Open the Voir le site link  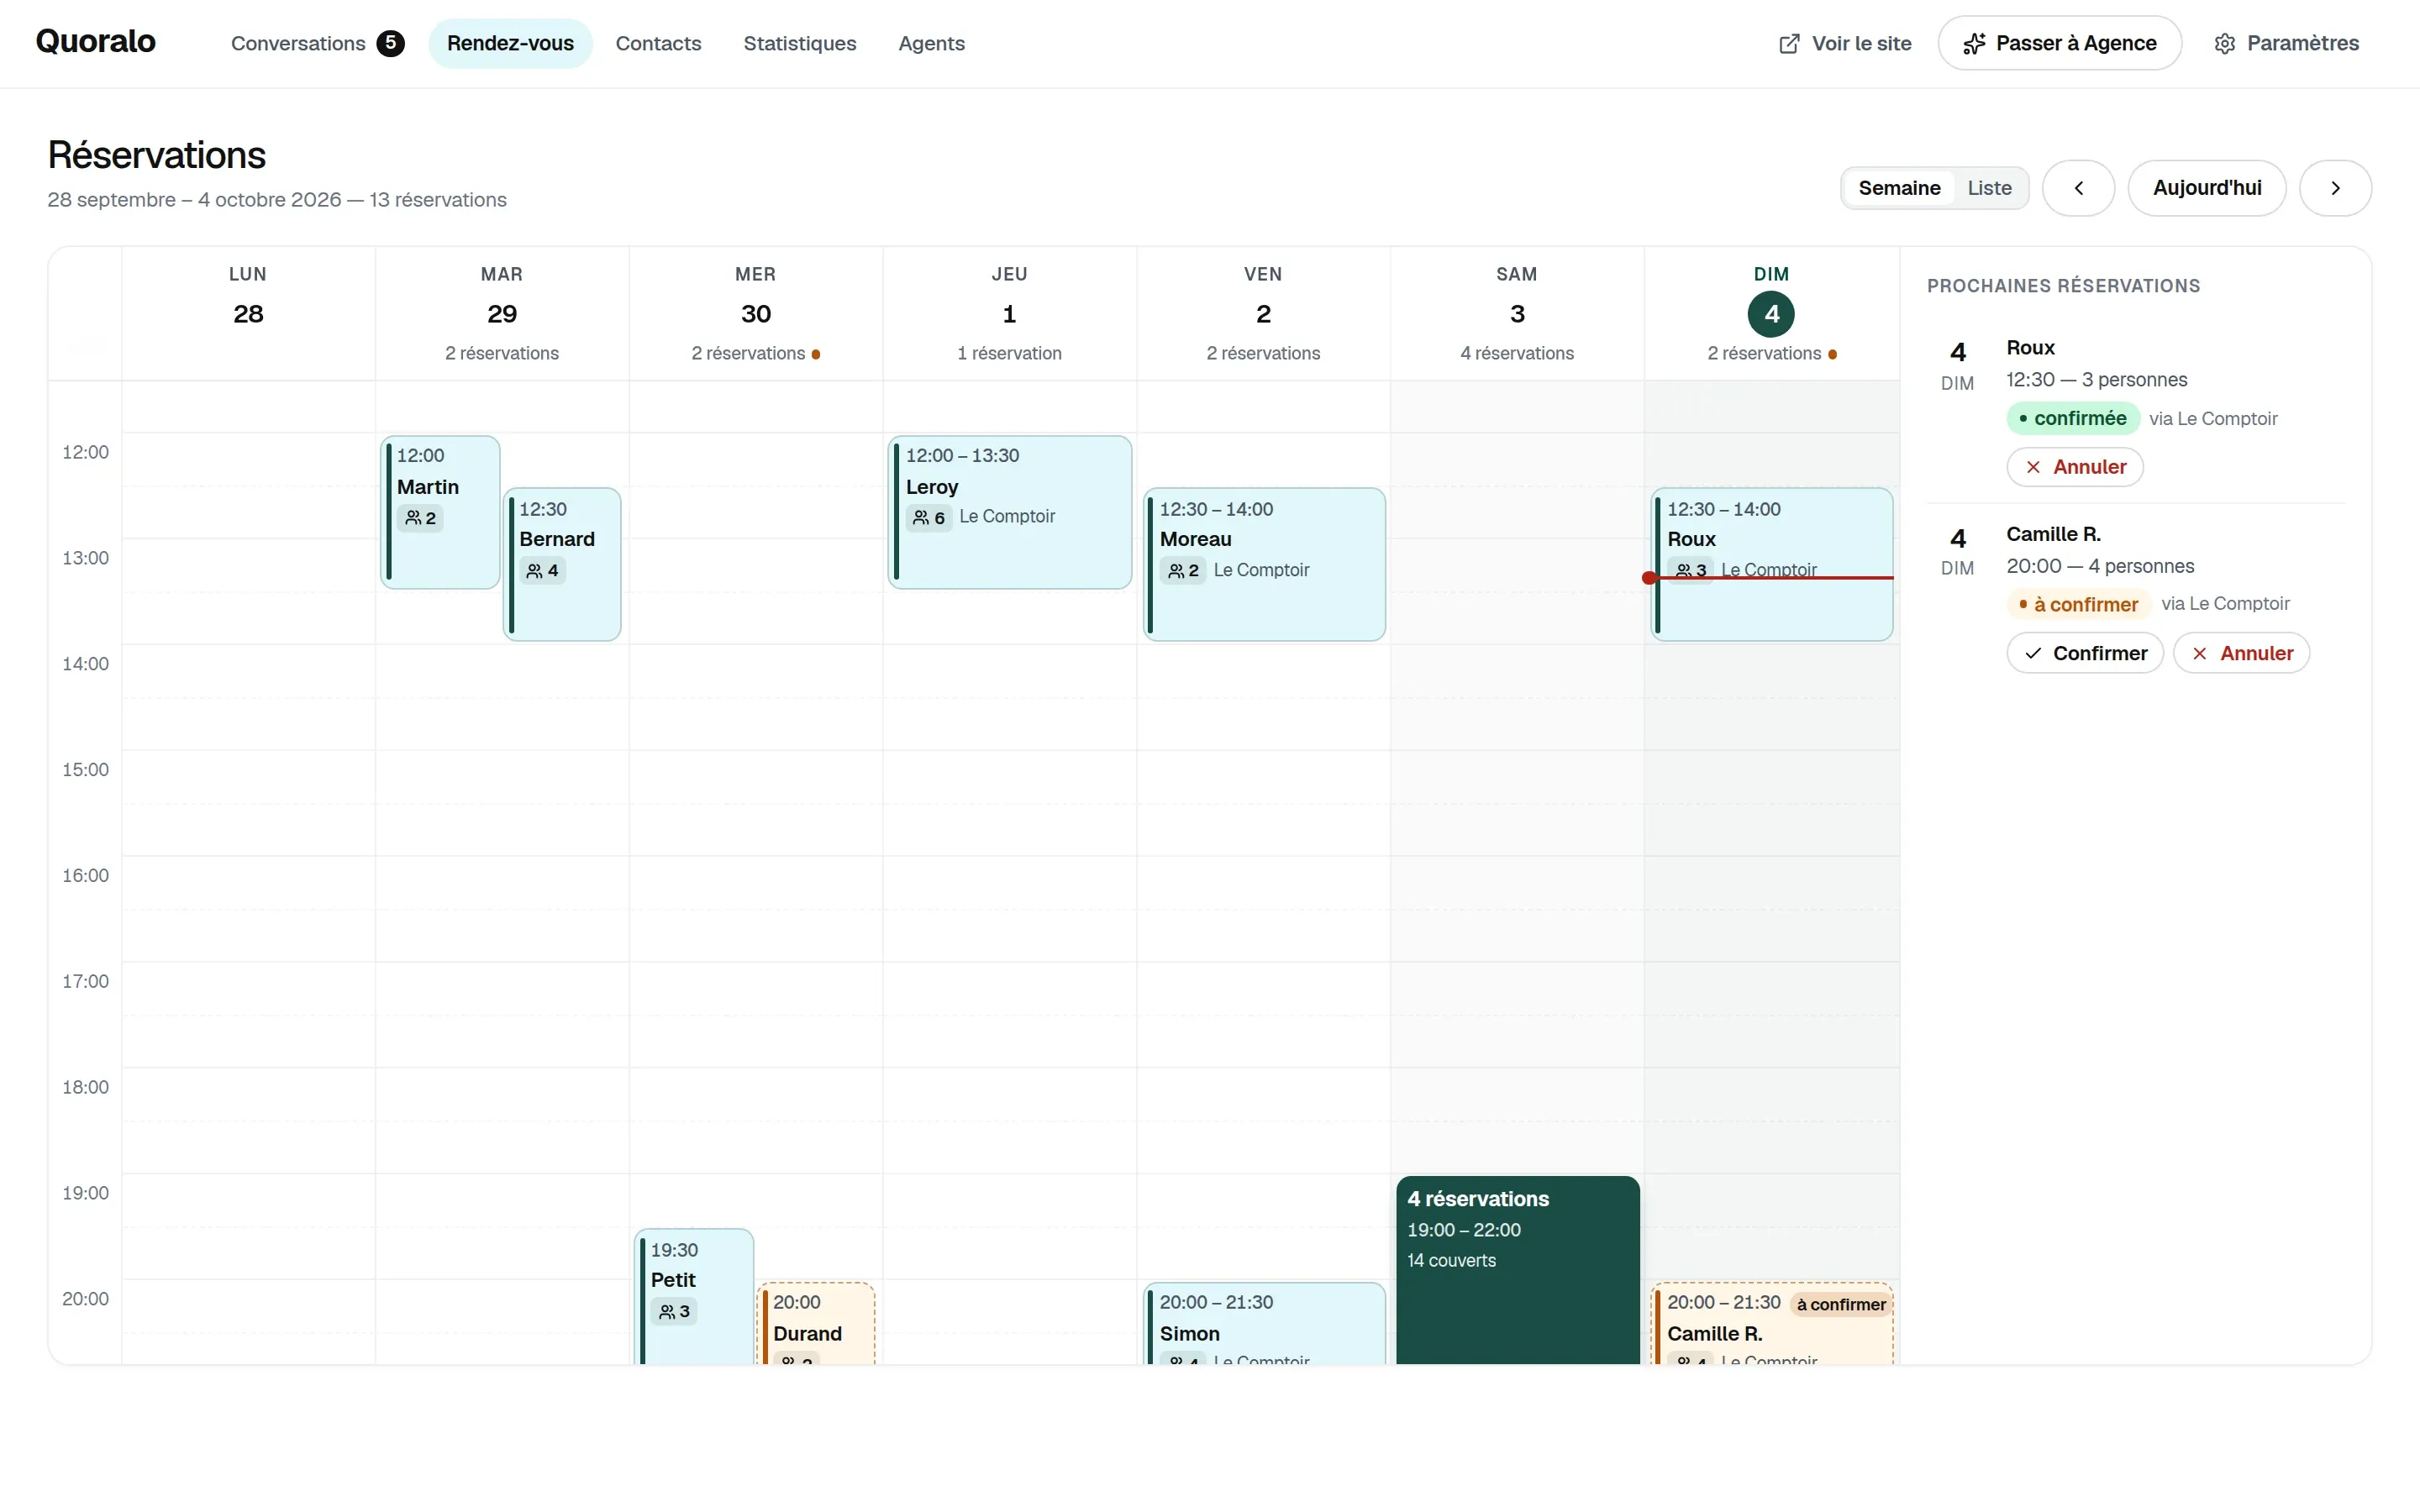(1845, 43)
